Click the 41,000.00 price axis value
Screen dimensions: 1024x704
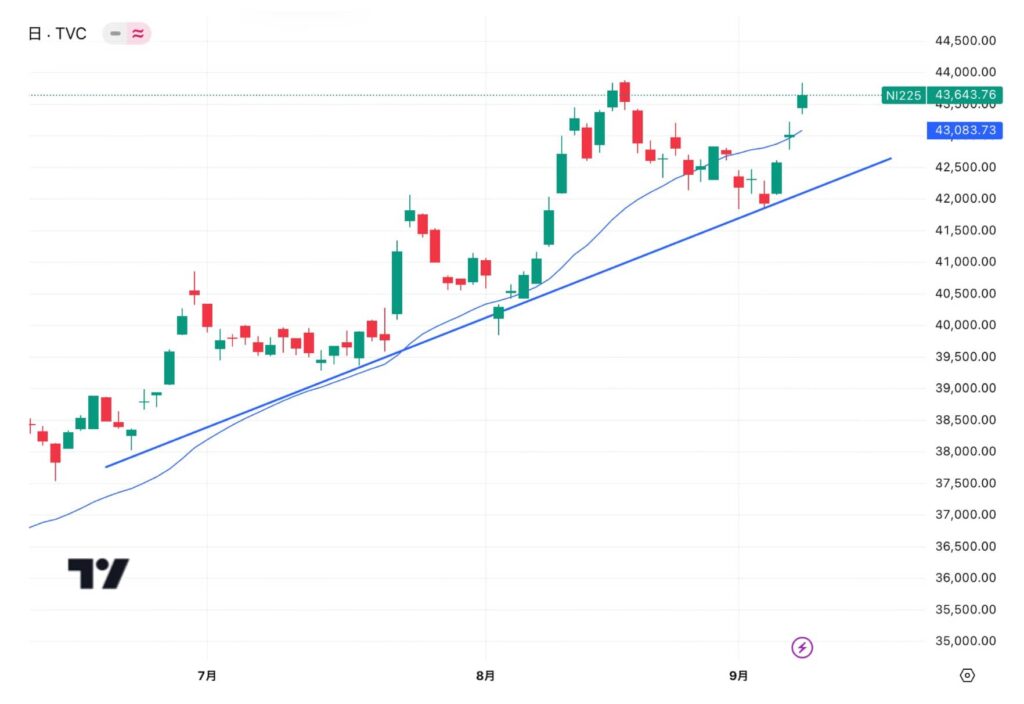(x=965, y=261)
